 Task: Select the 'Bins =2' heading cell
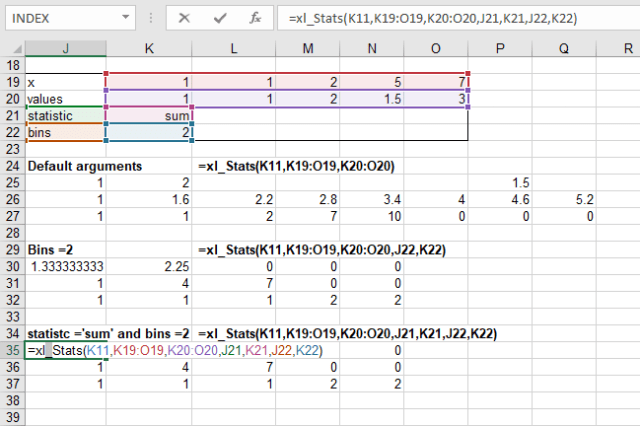(65, 249)
